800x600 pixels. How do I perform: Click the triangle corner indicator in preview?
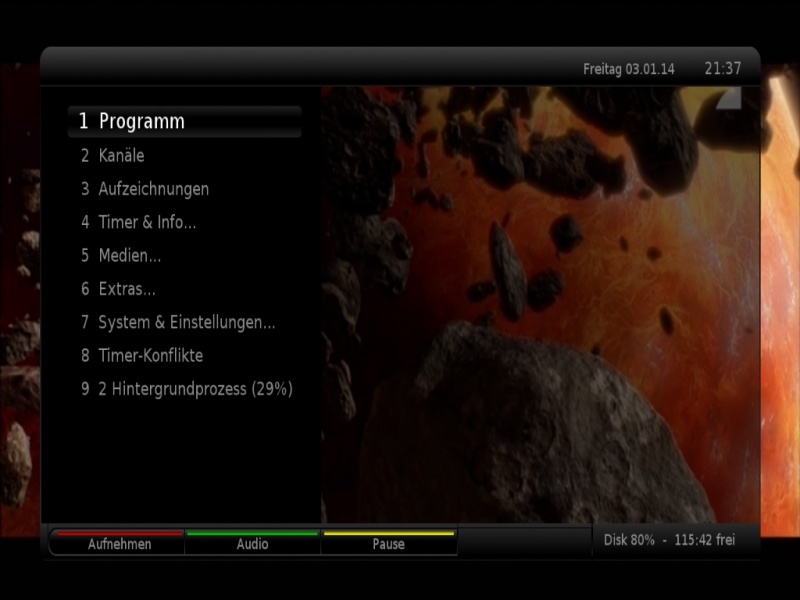pyautogui.click(x=731, y=97)
